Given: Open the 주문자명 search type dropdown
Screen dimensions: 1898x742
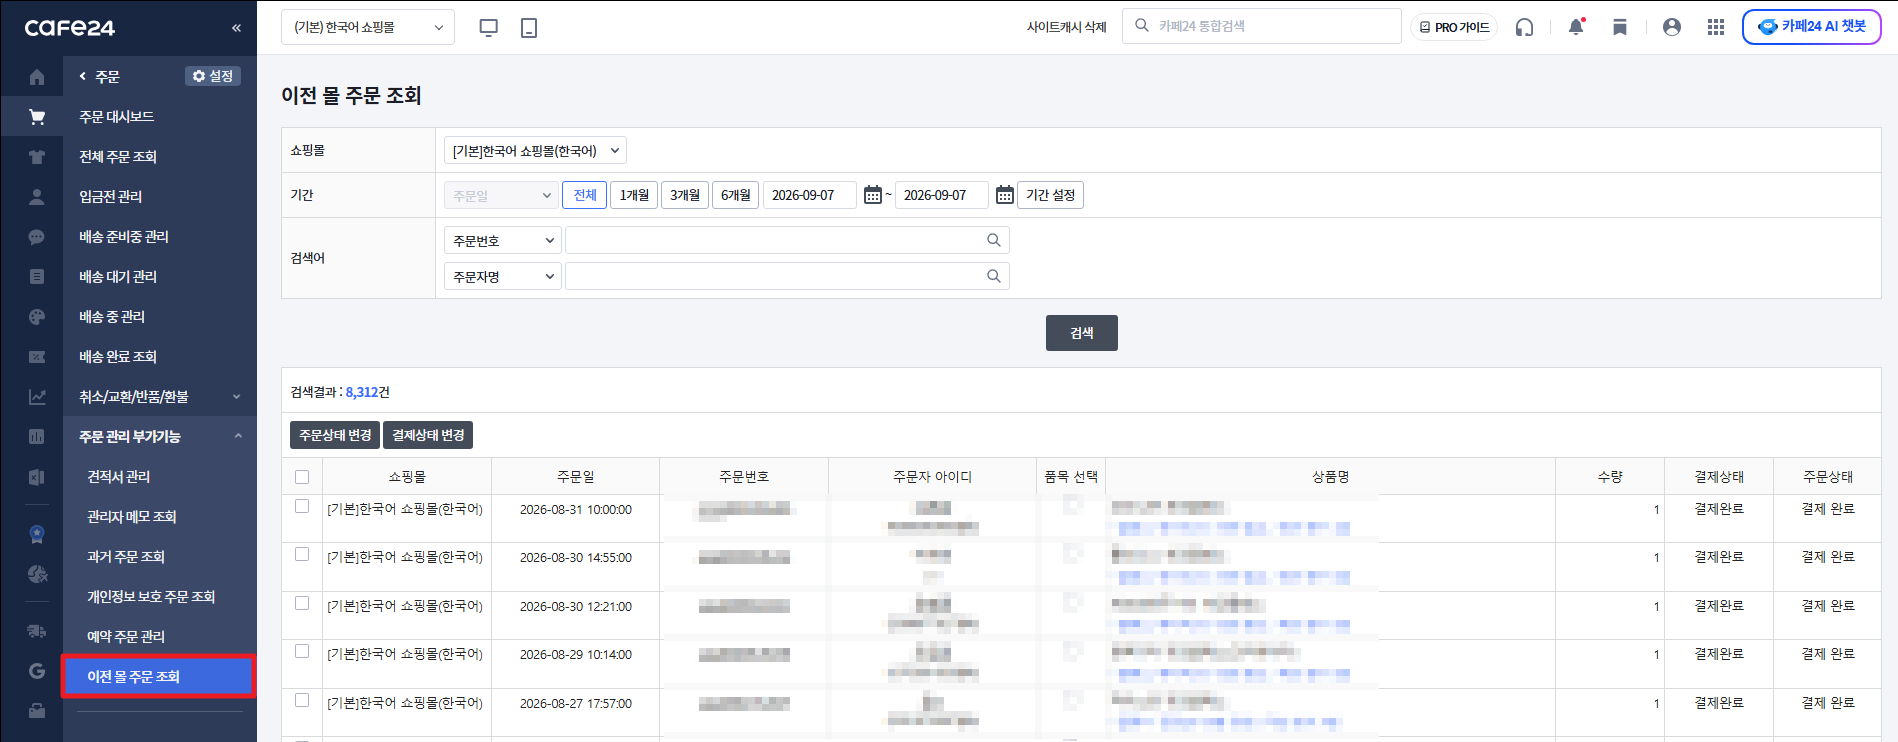Looking at the screenshot, I should 502,277.
